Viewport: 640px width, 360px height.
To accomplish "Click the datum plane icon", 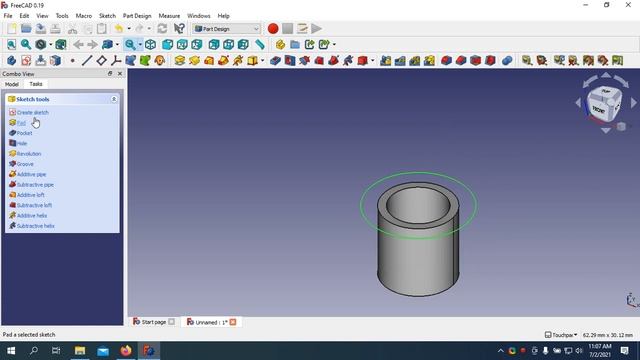I will (x=101, y=61).
